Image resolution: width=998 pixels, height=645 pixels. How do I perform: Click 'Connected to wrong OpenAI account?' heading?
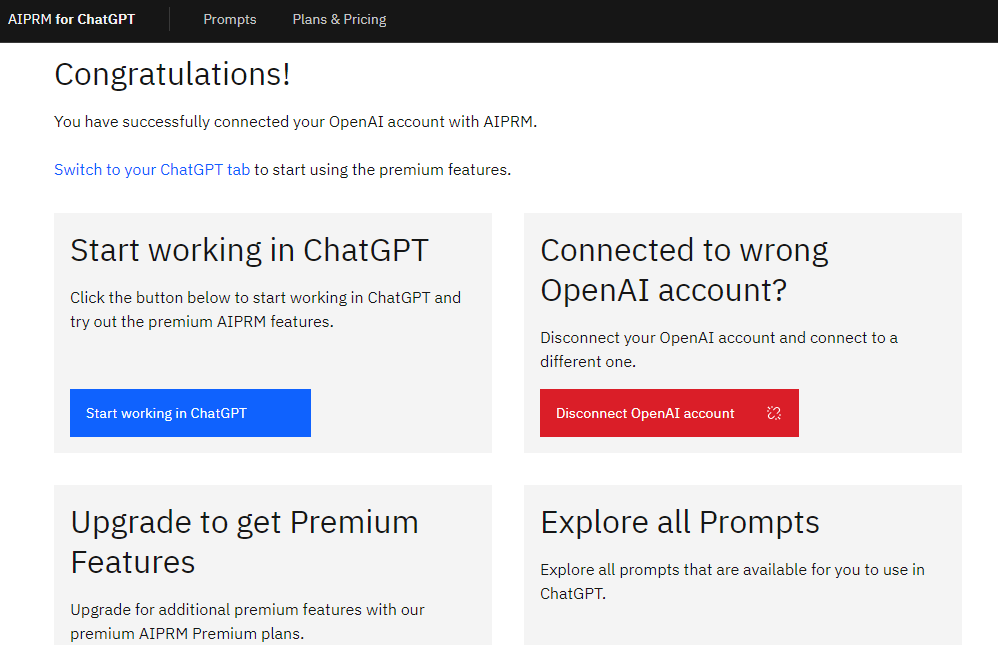tap(684, 270)
